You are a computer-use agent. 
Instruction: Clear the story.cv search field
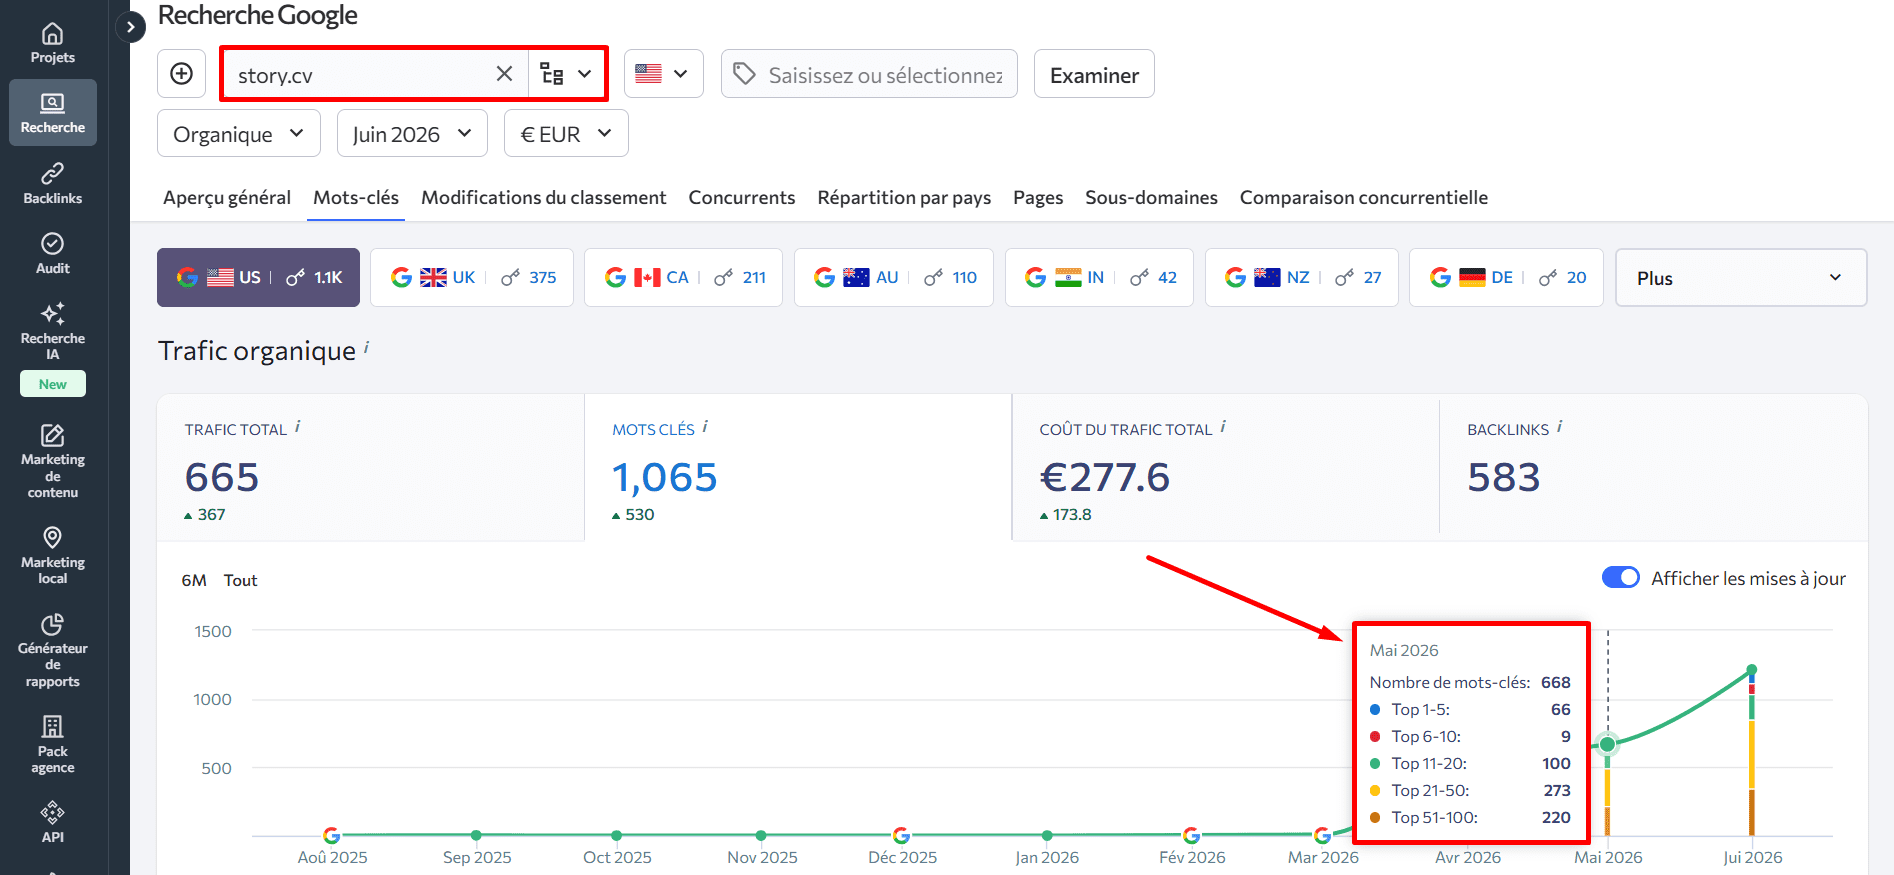[x=504, y=74]
